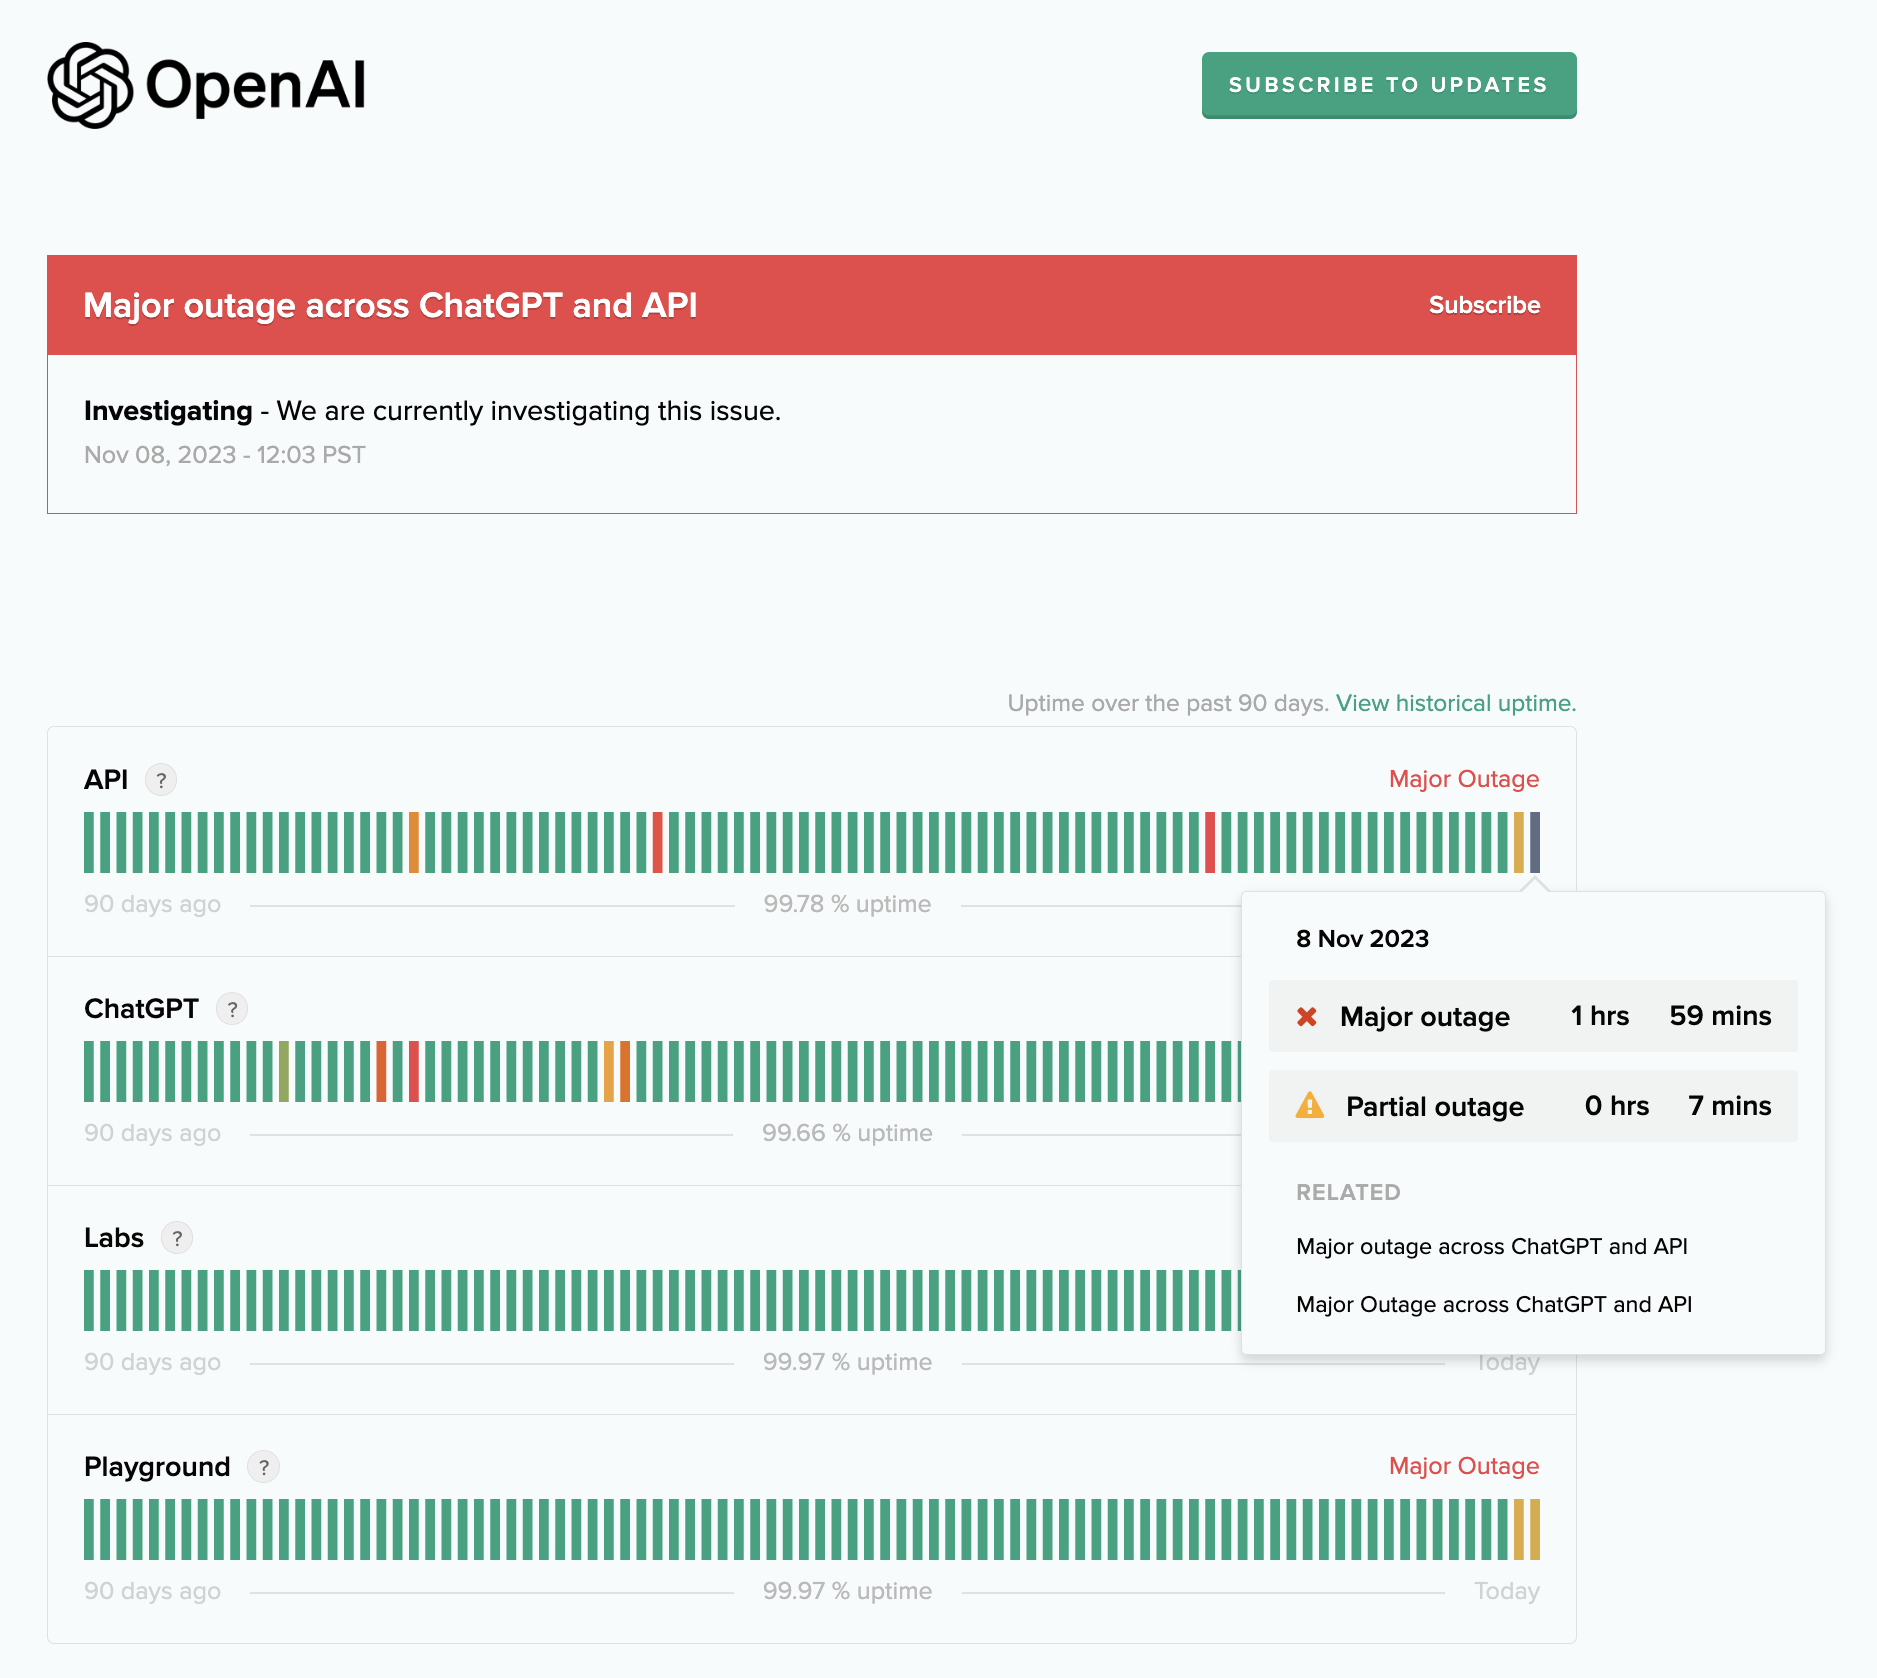Click the question mark icon next to Playground
The height and width of the screenshot is (1678, 1877).
263,1467
